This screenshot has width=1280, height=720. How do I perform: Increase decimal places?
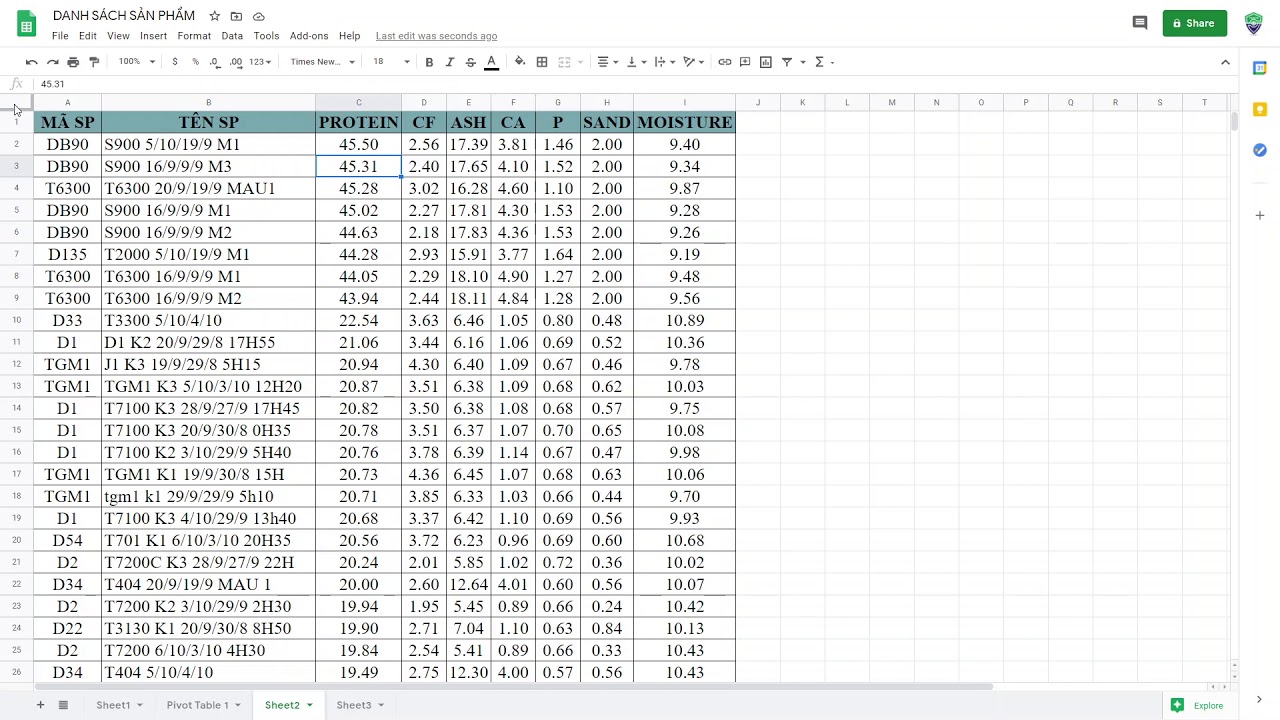coord(236,62)
